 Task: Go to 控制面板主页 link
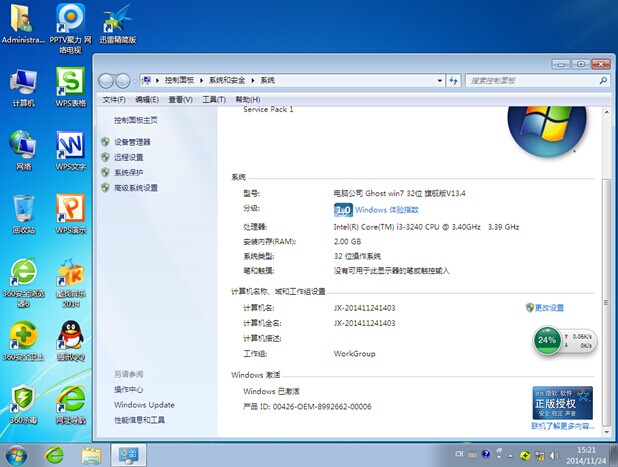tap(136, 120)
